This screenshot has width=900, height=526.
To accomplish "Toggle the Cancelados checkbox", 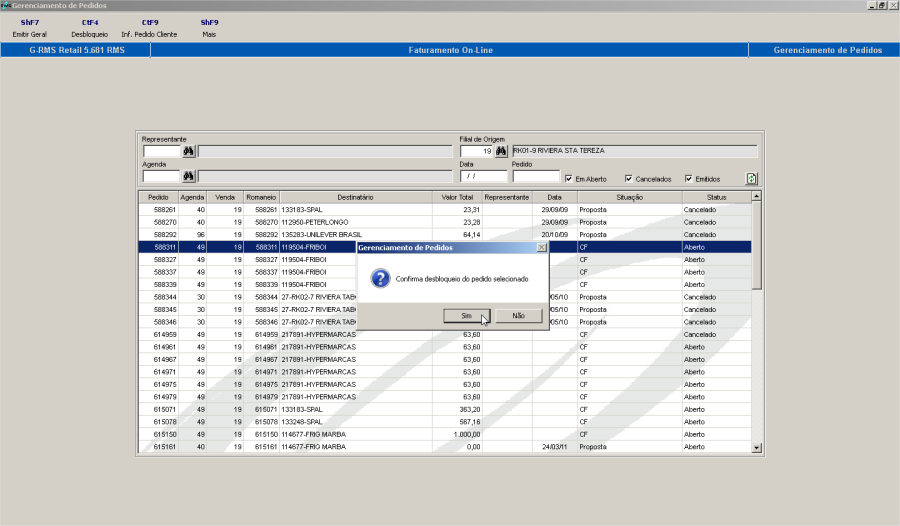I will click(629, 179).
